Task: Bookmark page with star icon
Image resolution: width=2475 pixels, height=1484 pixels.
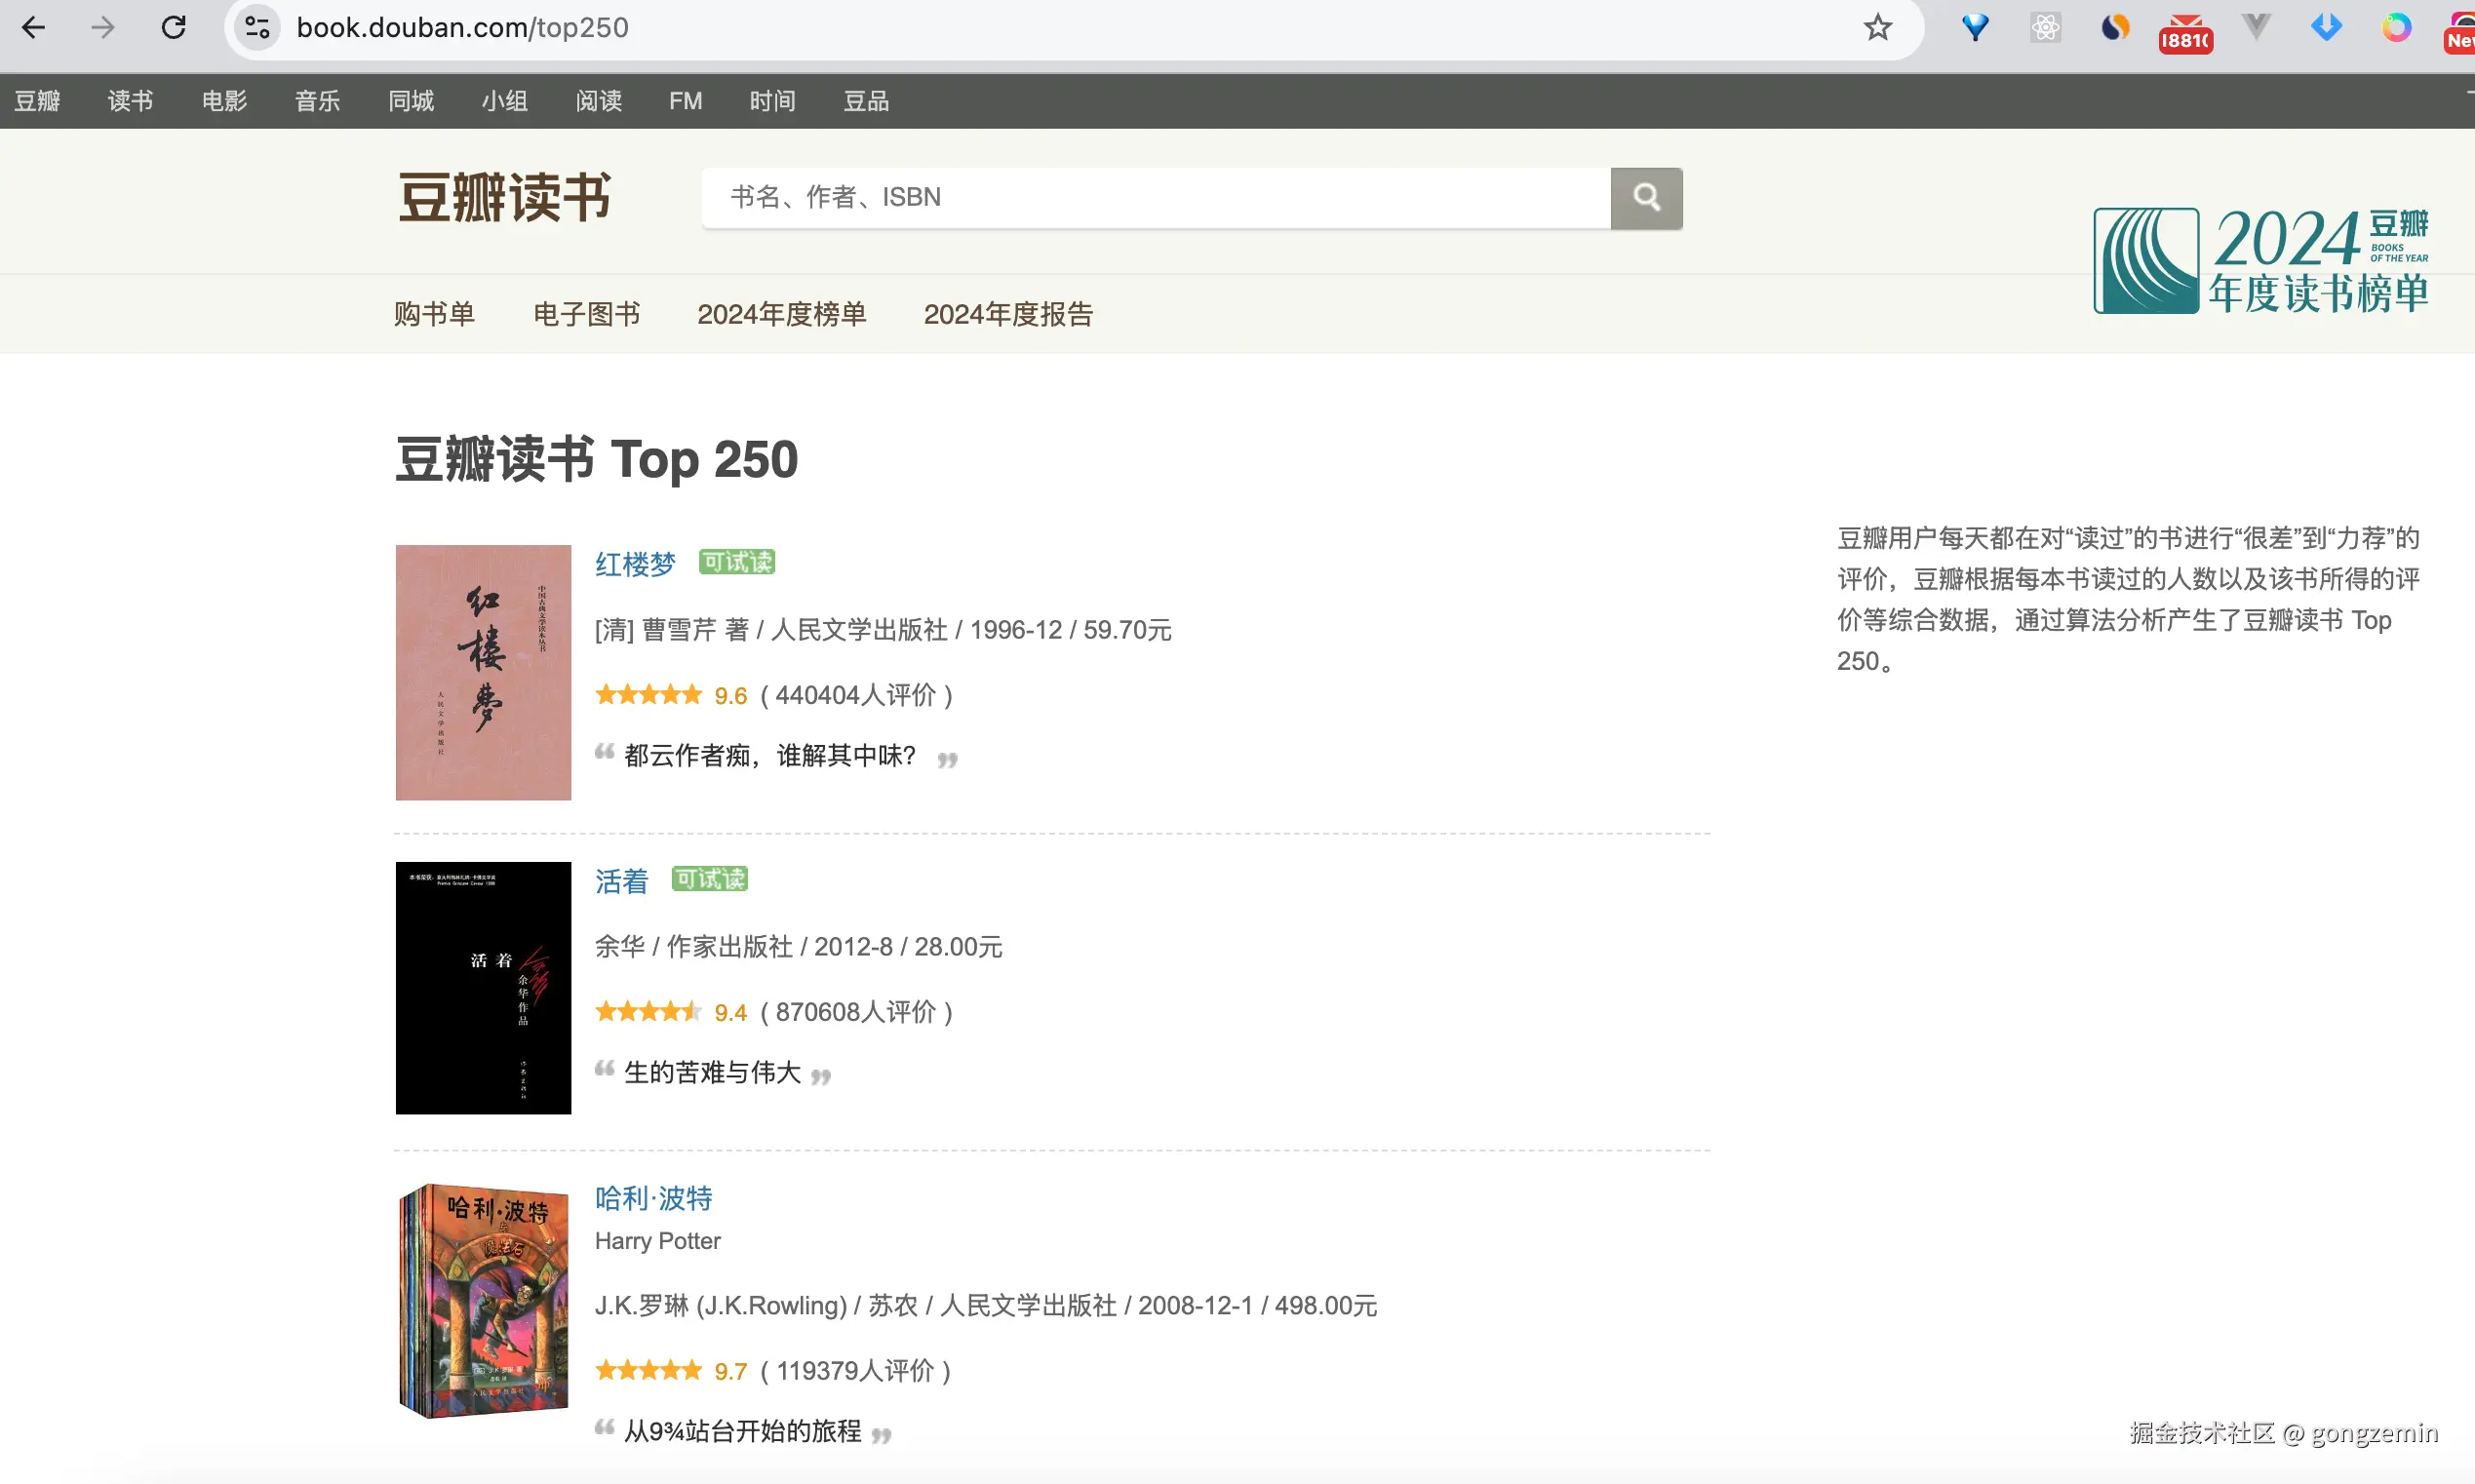Action: (x=1877, y=27)
